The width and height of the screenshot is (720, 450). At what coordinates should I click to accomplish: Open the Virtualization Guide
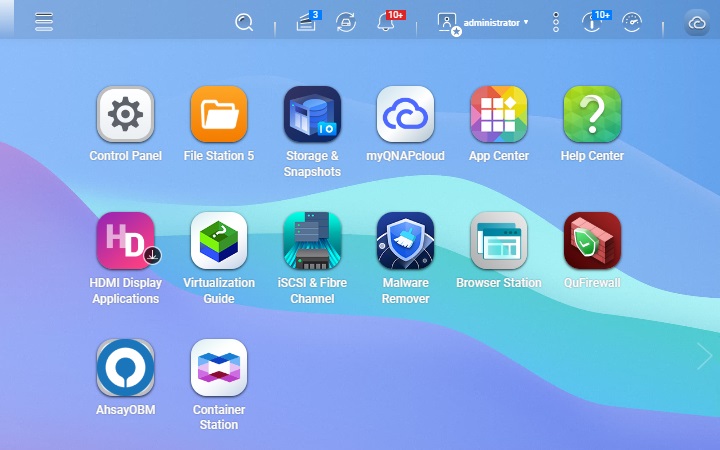(x=218, y=241)
